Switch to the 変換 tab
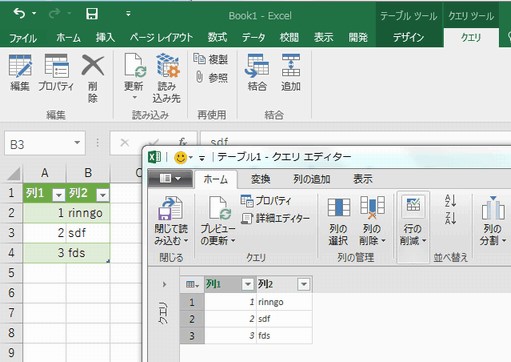The height and width of the screenshot is (362, 511). [x=260, y=179]
